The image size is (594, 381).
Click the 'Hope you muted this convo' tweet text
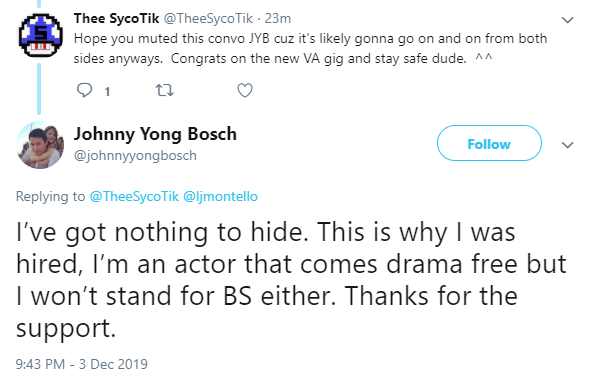point(310,48)
